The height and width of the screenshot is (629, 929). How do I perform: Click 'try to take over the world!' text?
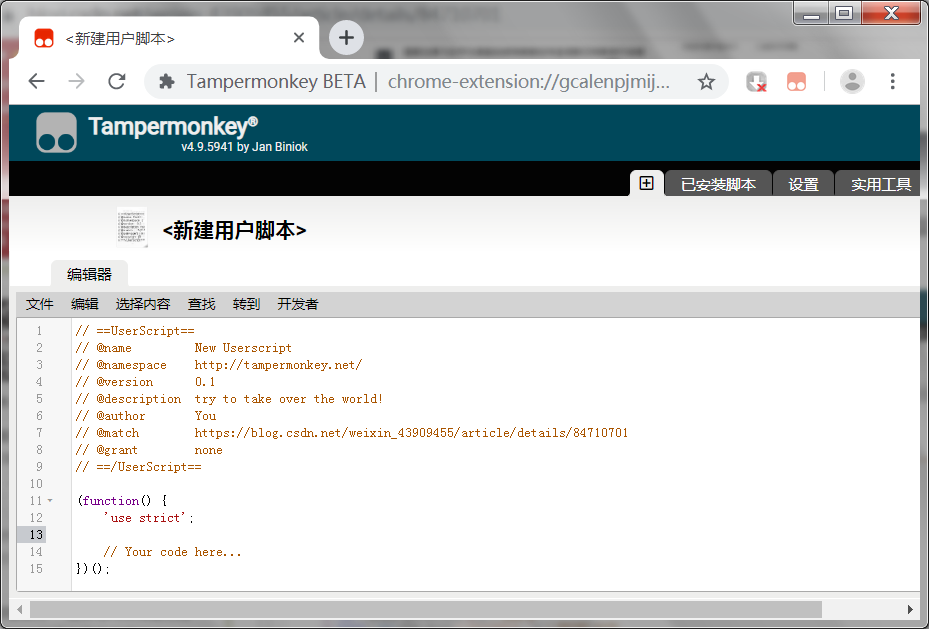pos(289,399)
